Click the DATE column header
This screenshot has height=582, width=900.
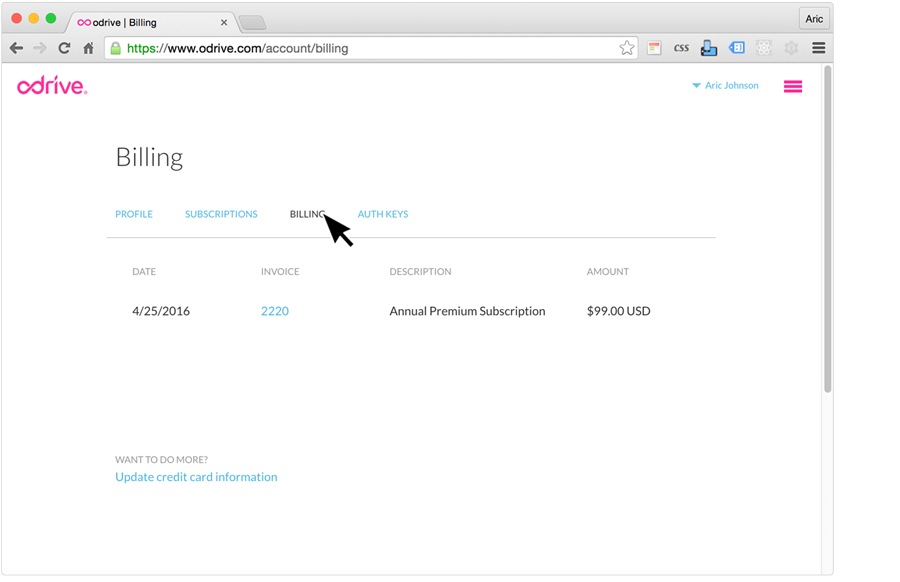click(144, 271)
